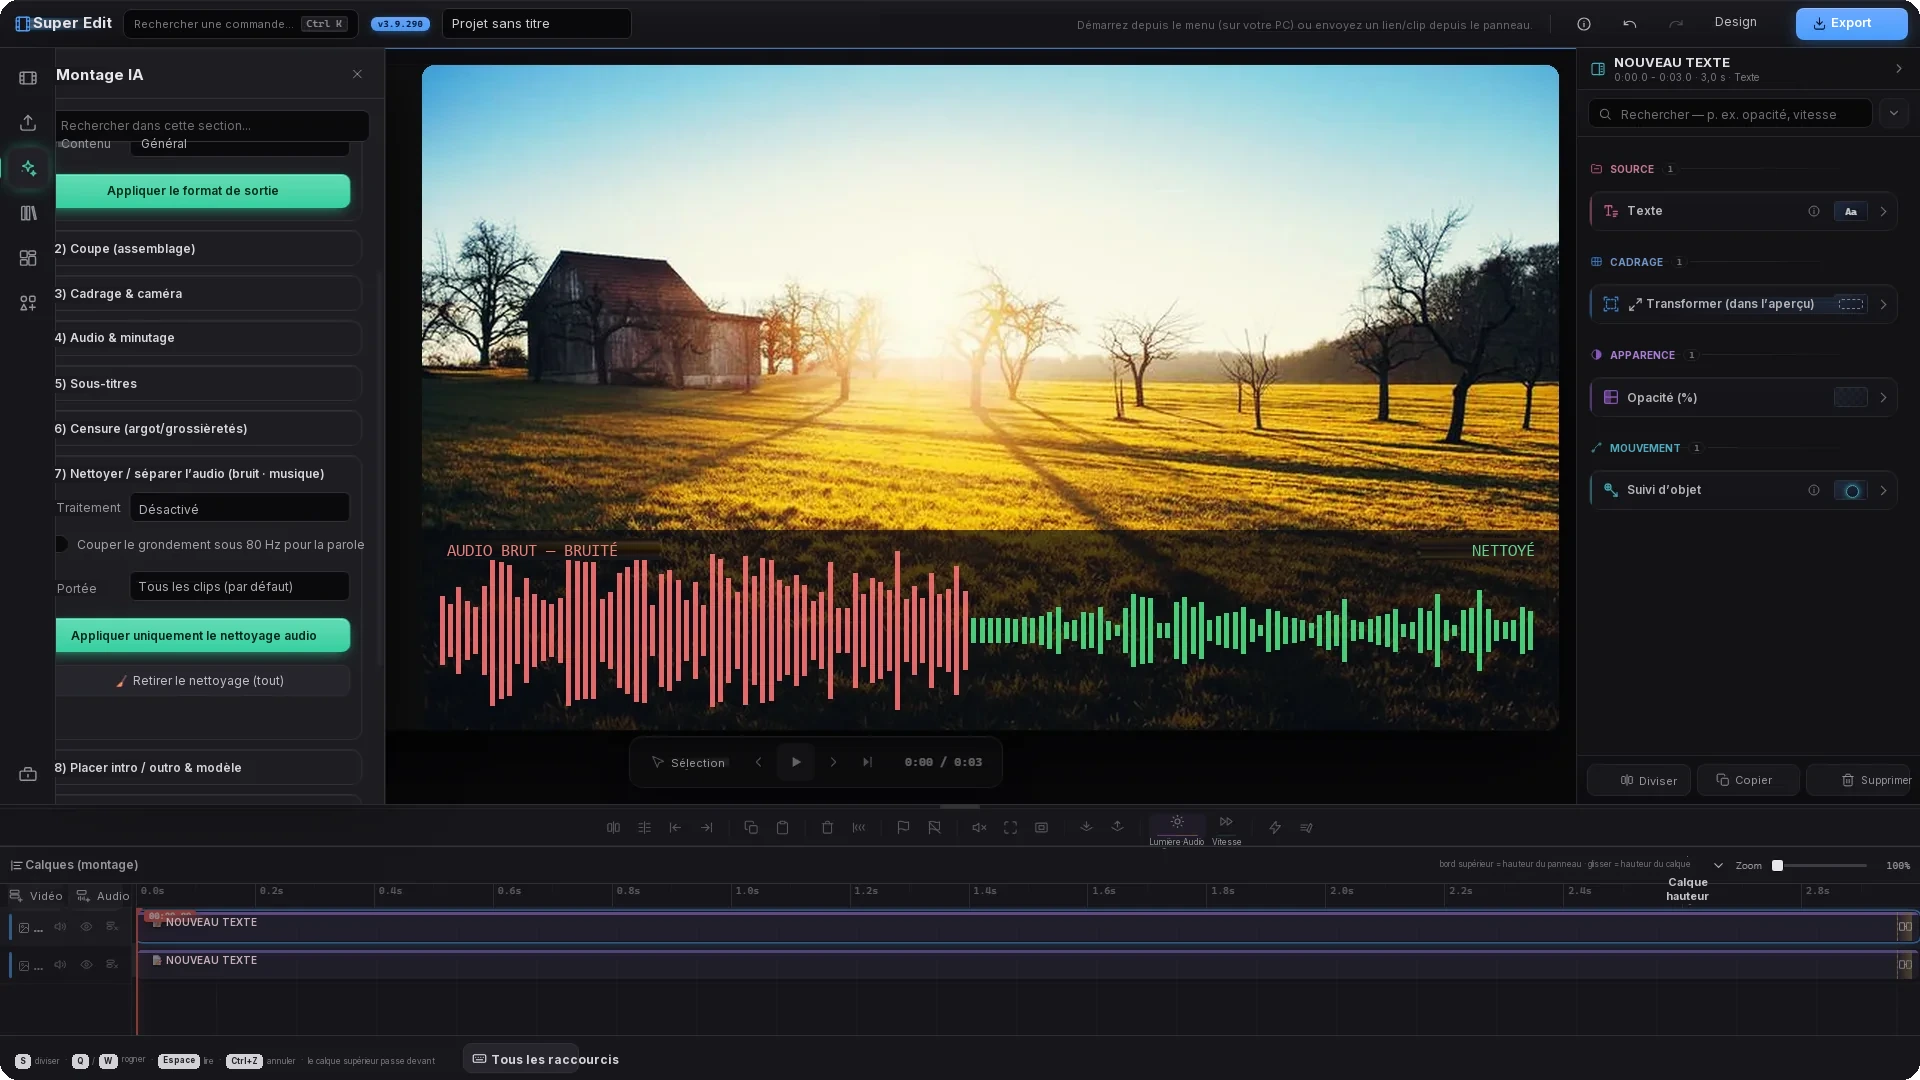Undo with the top bar arrow
Viewport: 1920px width, 1080px height.
[x=1630, y=24]
